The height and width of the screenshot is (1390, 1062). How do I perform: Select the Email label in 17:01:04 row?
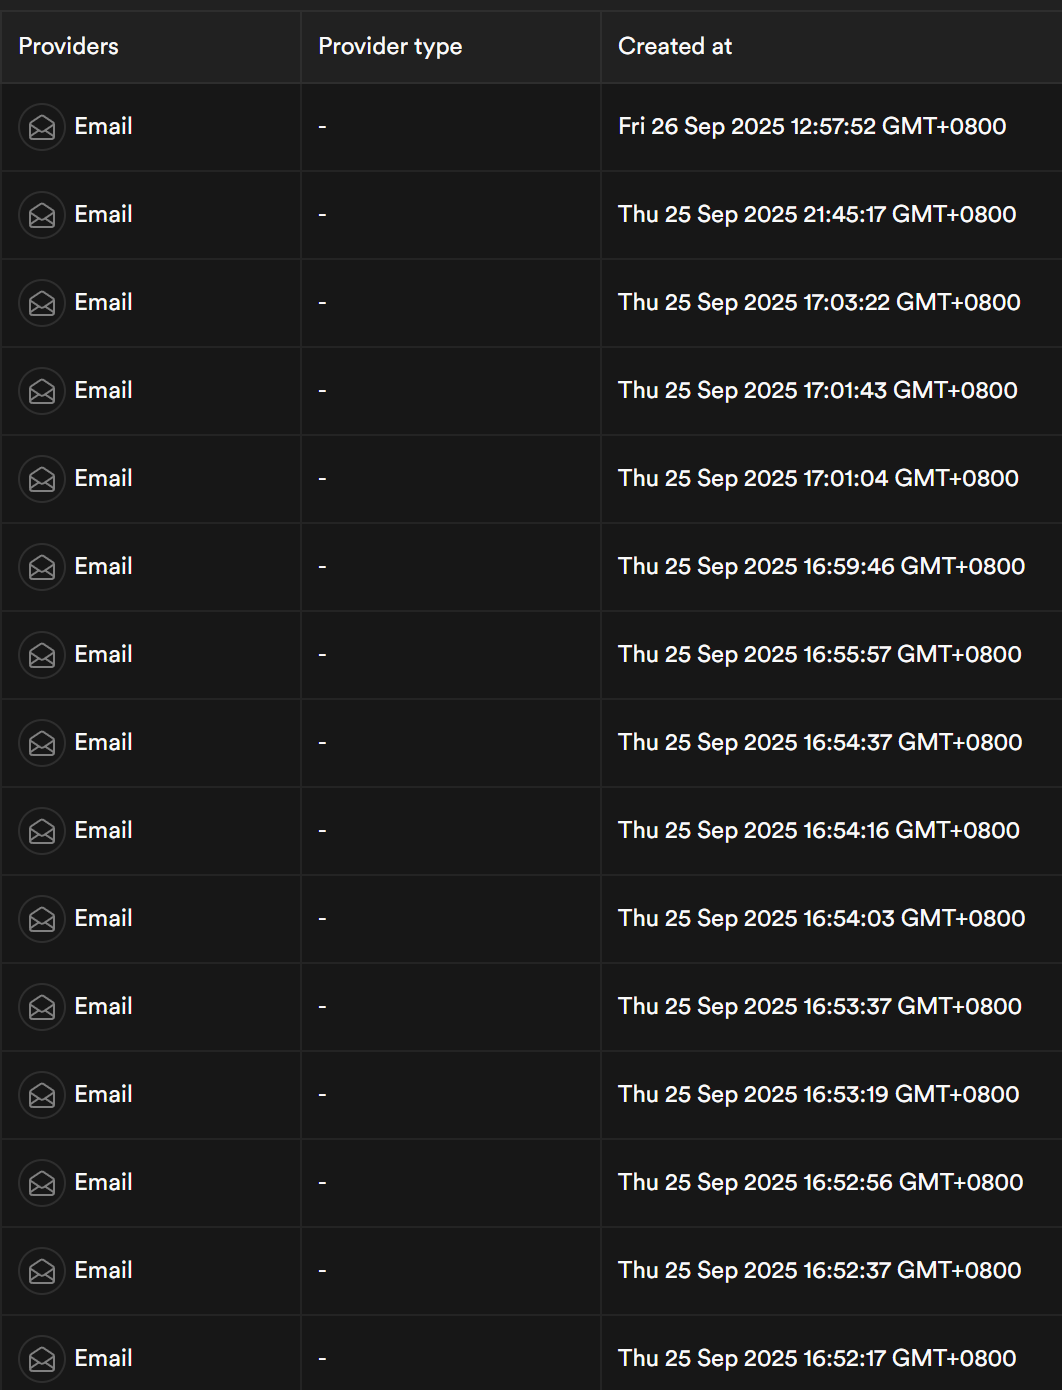pyautogui.click(x=103, y=478)
